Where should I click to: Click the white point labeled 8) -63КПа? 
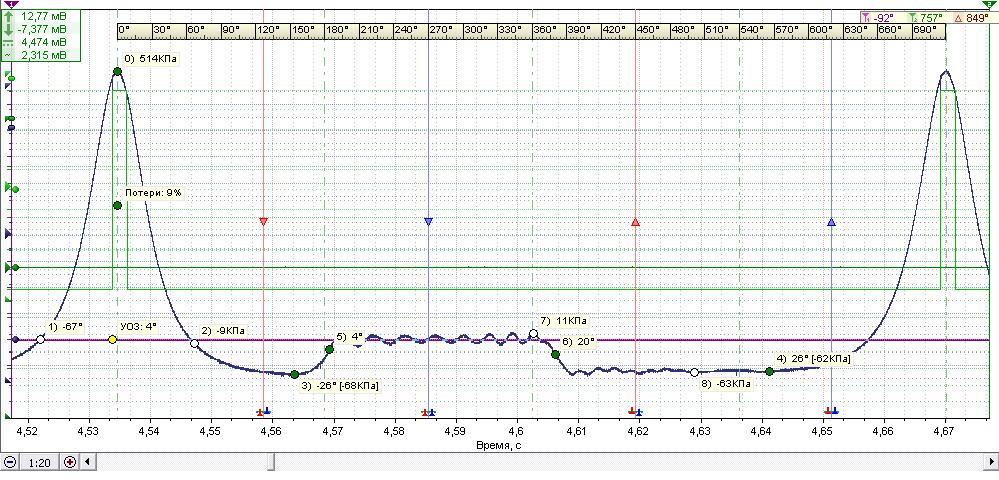click(x=694, y=372)
